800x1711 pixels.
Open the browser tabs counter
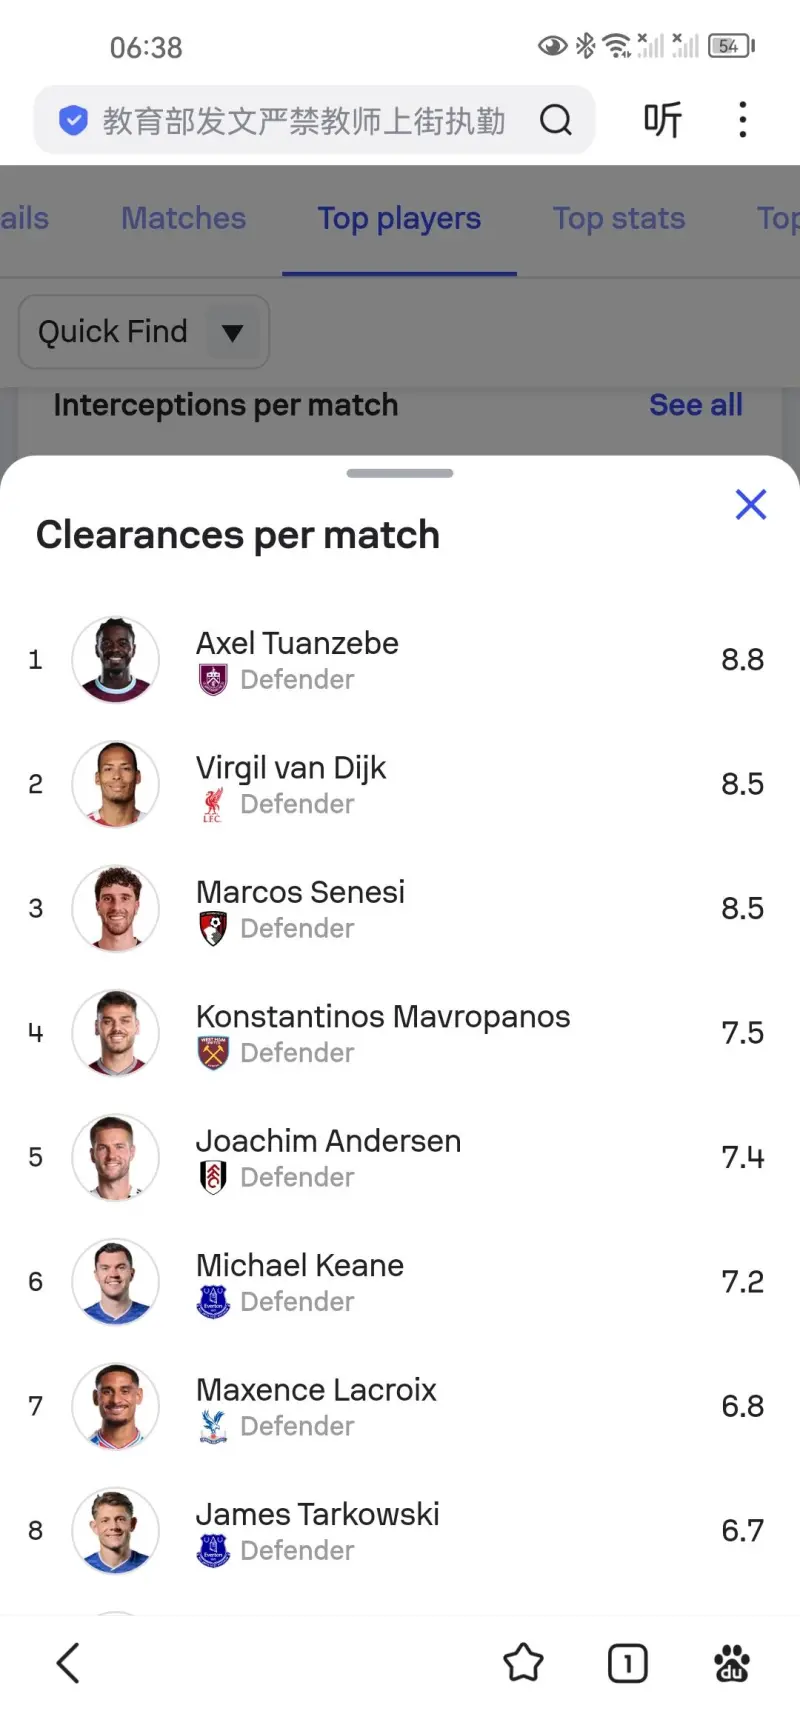point(627,1663)
